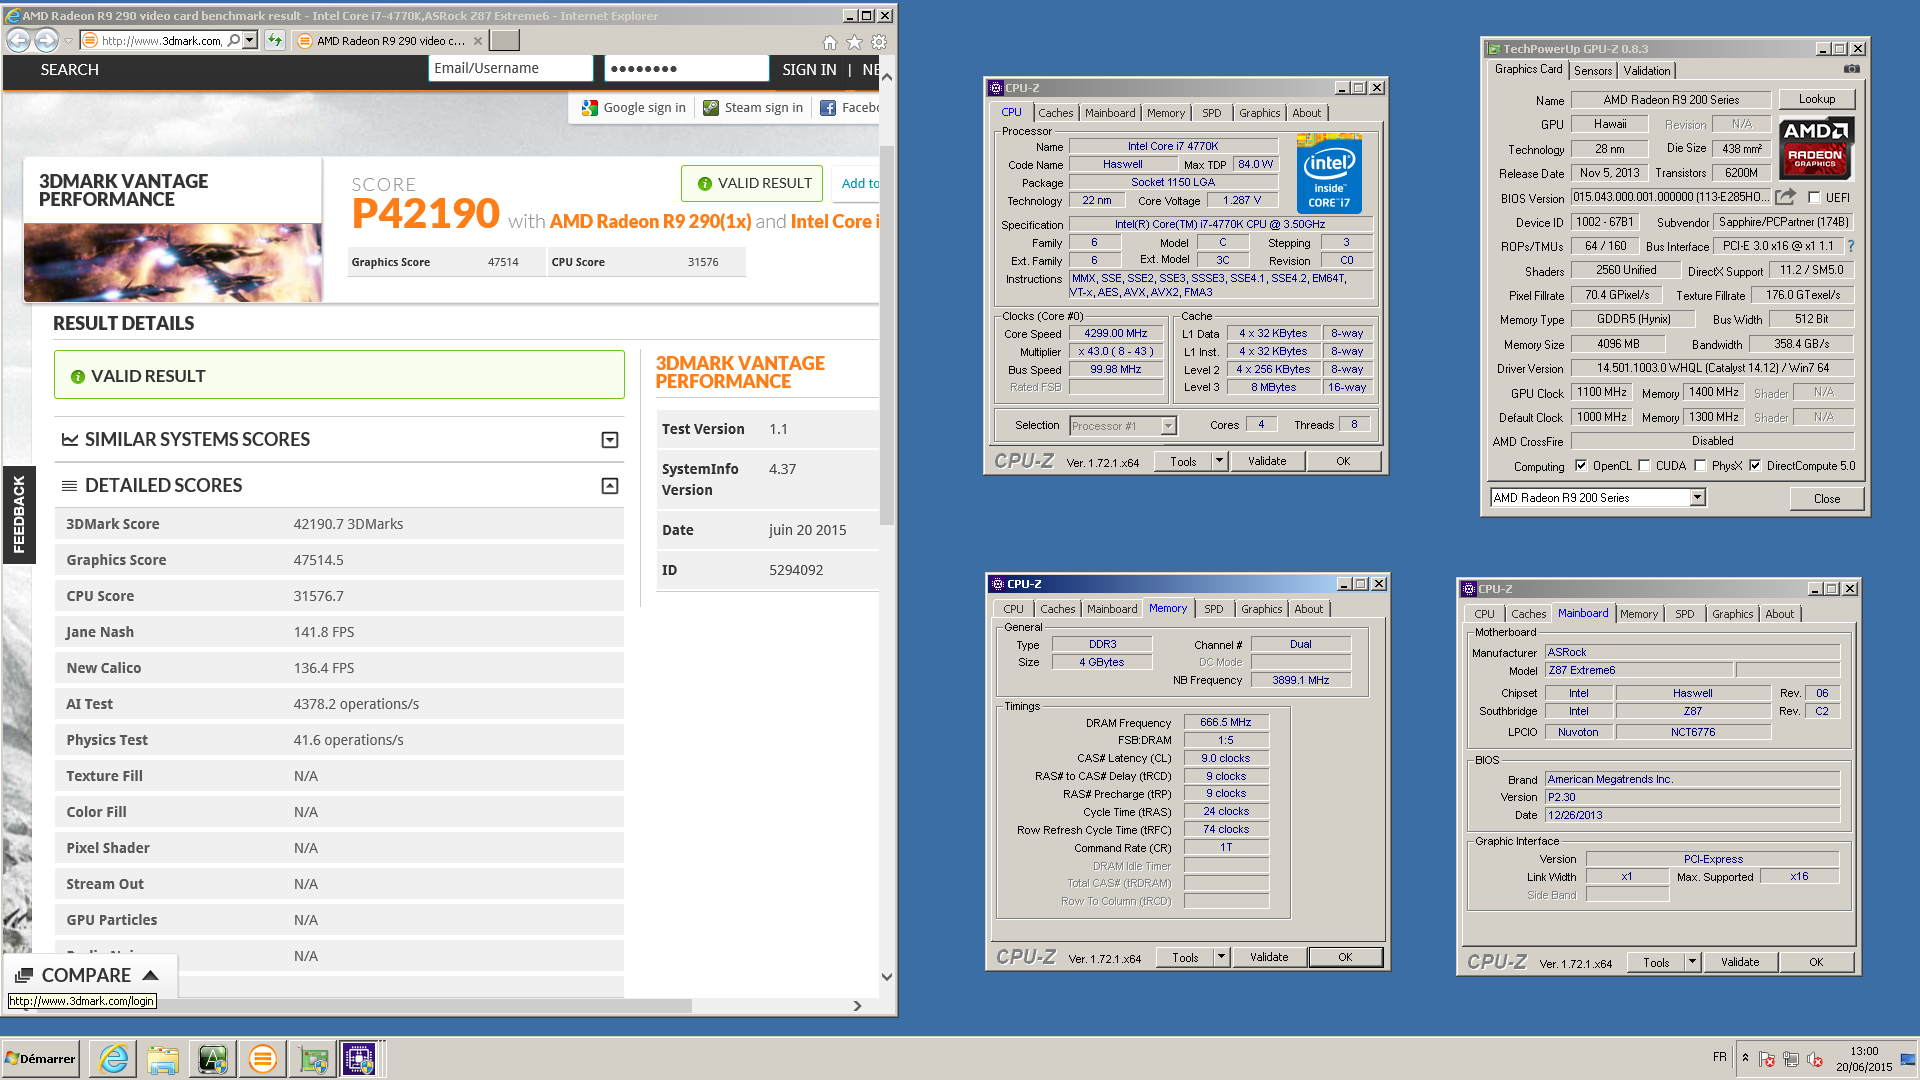
Task: Click the GPU-Z BIOS export arrow icon
Action: pos(1786,197)
